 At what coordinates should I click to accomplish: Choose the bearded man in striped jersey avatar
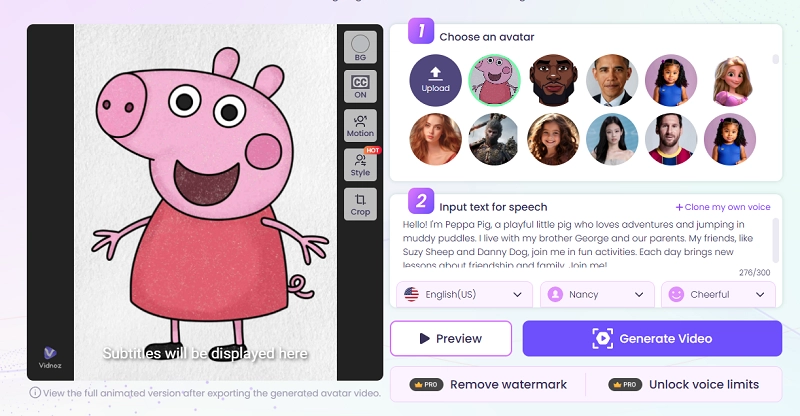pyautogui.click(x=671, y=139)
